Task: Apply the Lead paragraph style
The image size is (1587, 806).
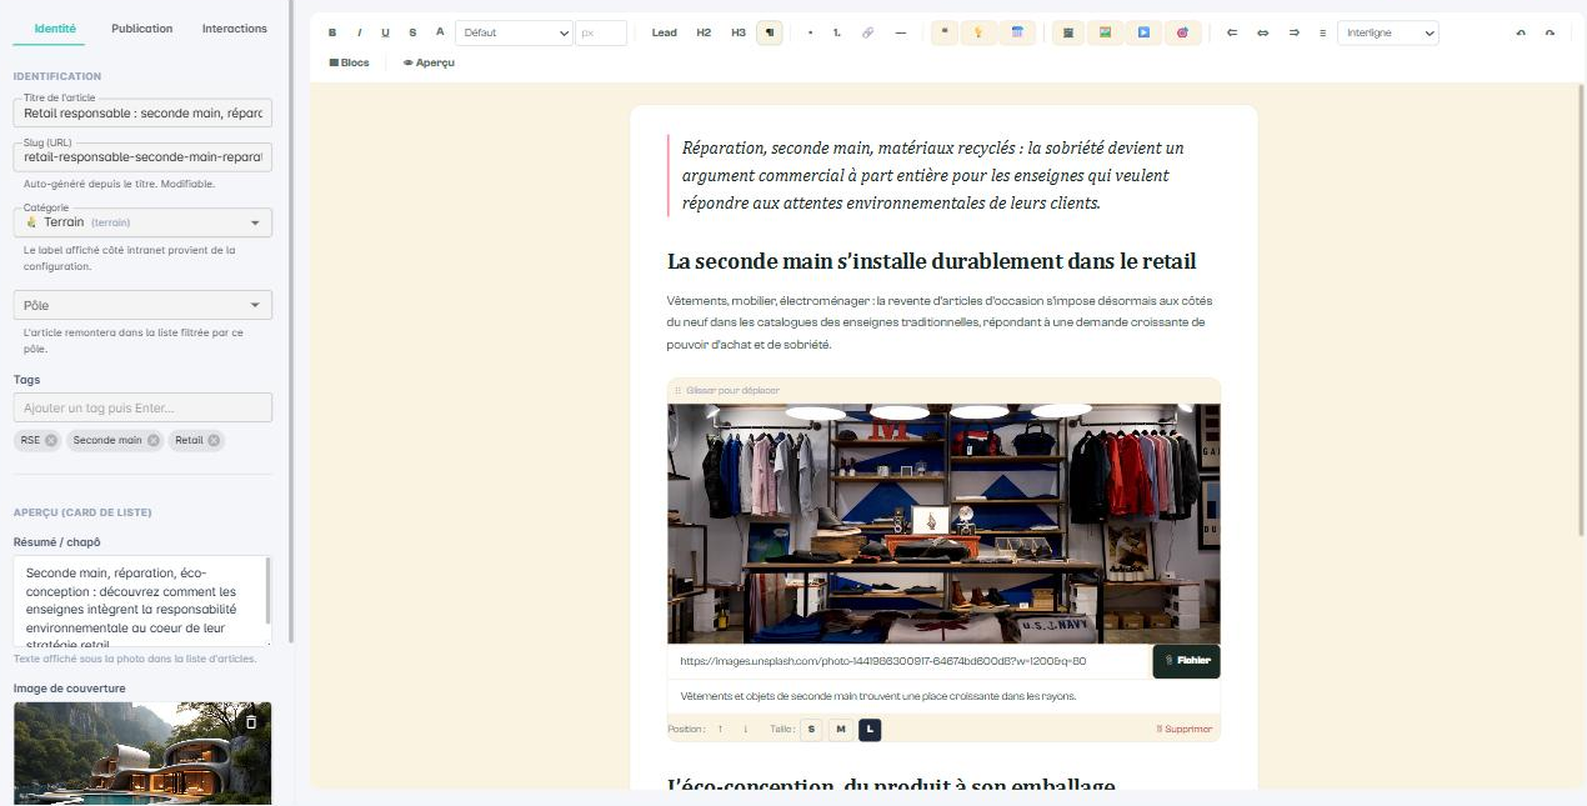Action: click(664, 33)
